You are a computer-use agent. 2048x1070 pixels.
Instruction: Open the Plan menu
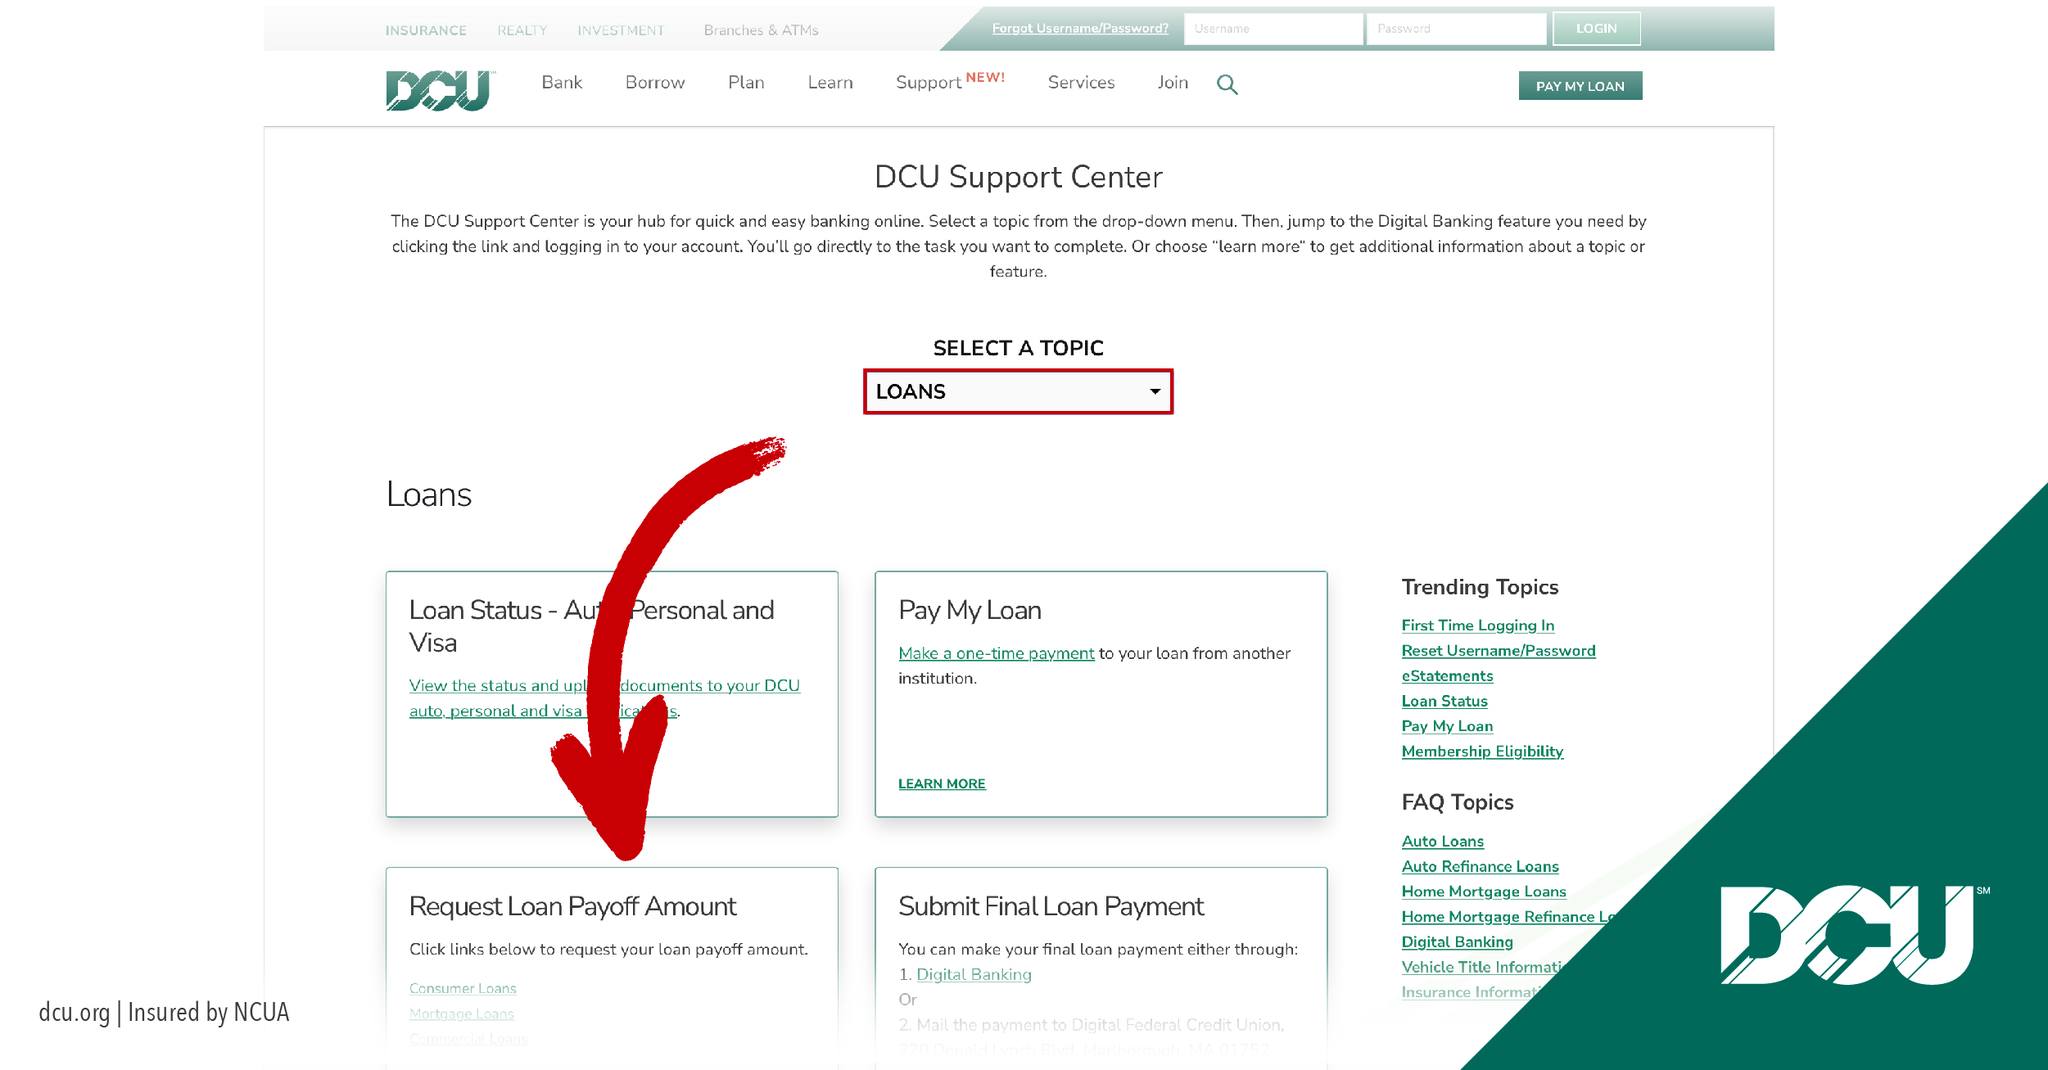[746, 83]
